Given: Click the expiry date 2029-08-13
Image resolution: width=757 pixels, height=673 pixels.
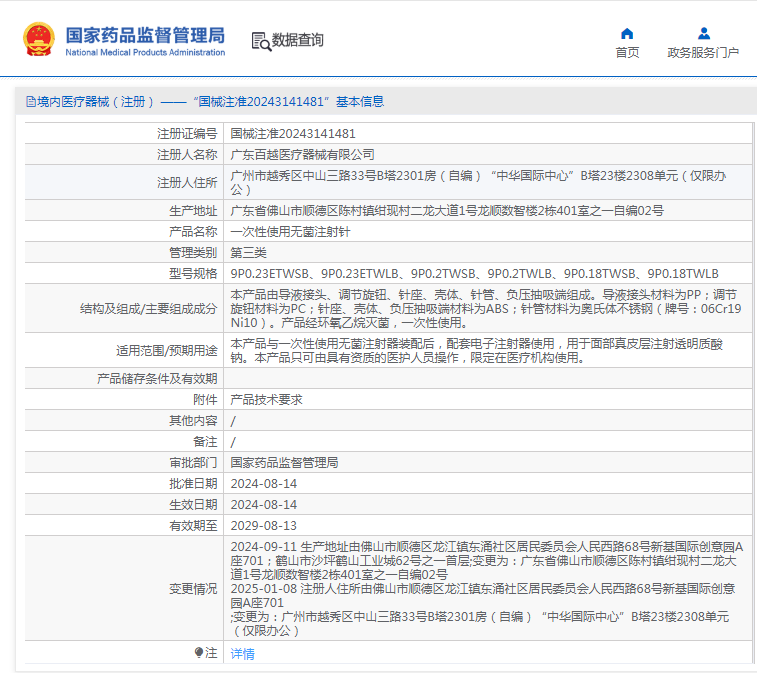Looking at the screenshot, I should [264, 525].
